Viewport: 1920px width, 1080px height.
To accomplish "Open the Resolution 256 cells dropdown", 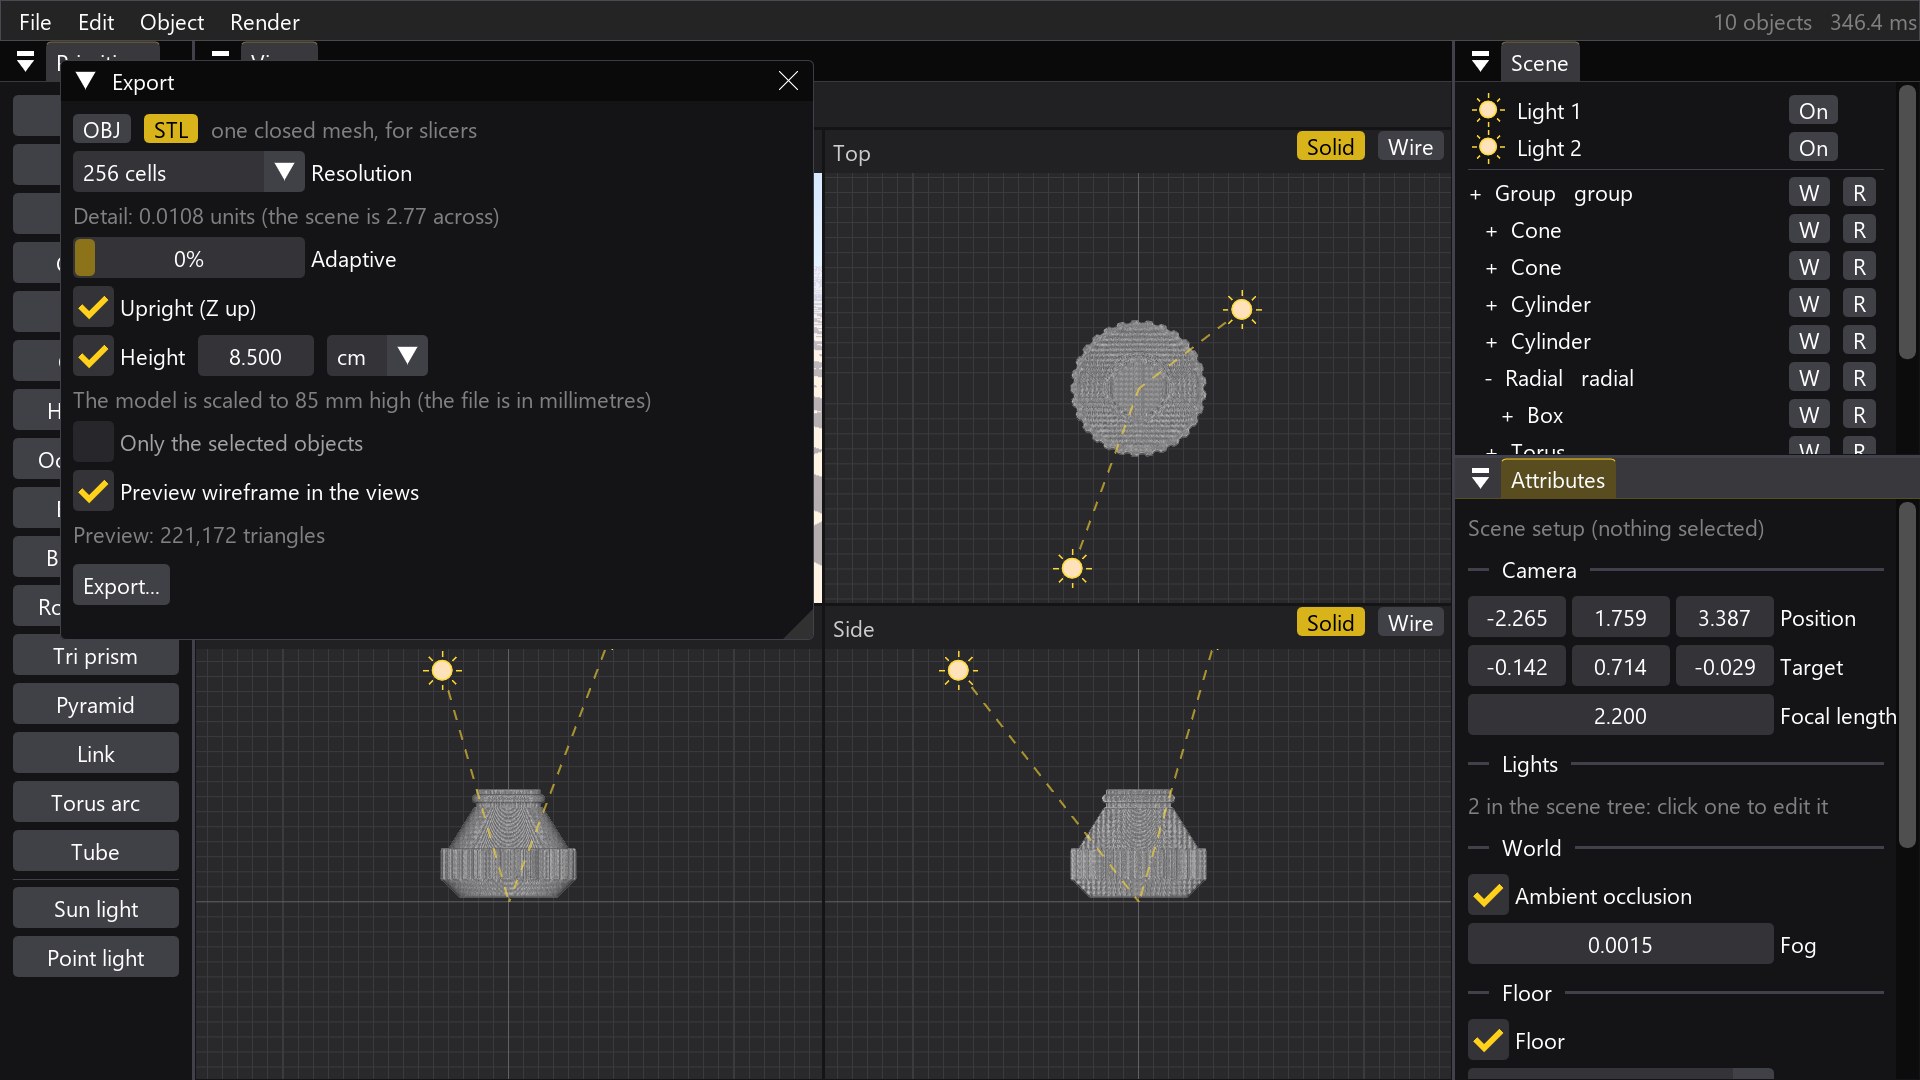I will point(188,172).
